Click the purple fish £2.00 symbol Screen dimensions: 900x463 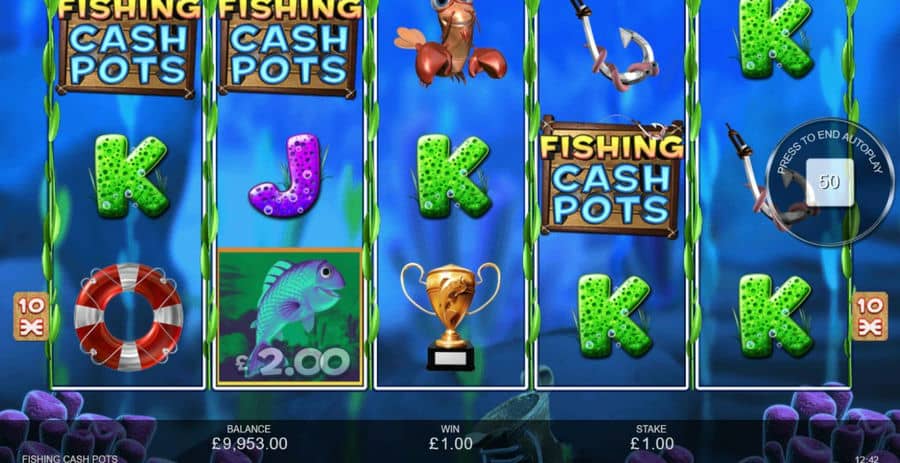click(x=290, y=316)
